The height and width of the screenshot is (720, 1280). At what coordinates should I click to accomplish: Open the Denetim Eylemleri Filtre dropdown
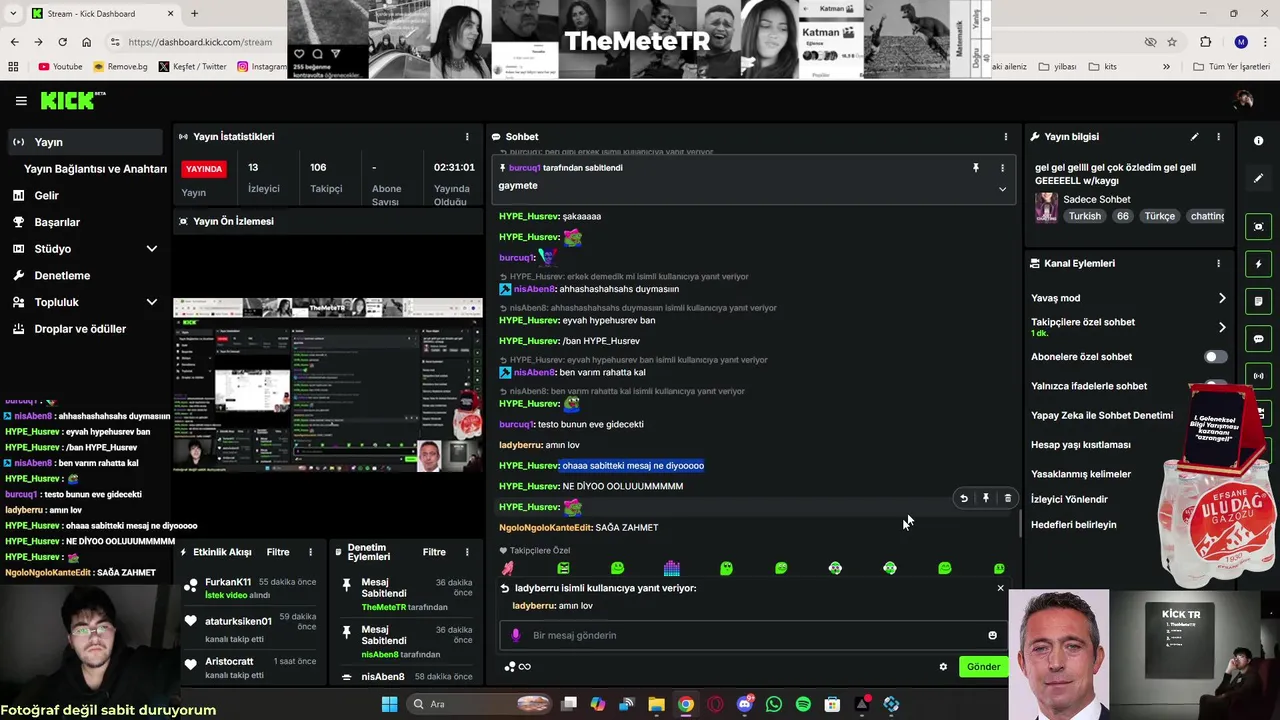click(434, 552)
